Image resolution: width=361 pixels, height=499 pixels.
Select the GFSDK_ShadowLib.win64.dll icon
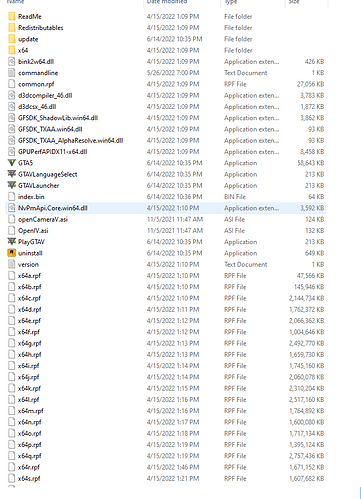(12, 118)
